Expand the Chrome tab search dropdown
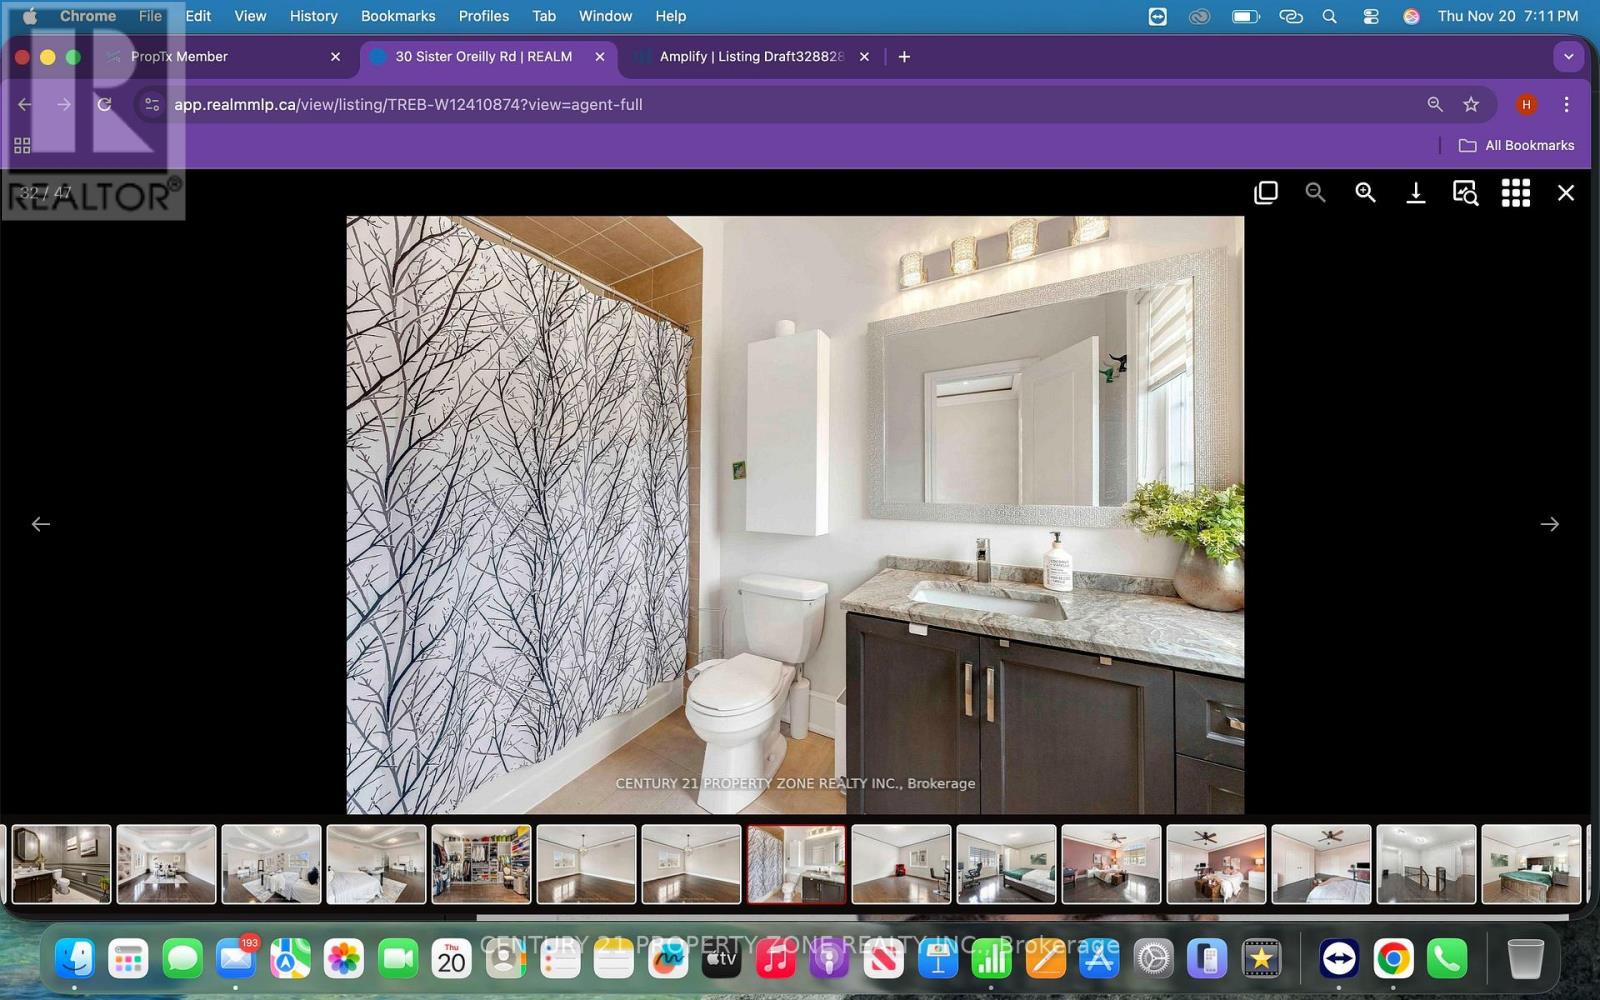 [1568, 57]
